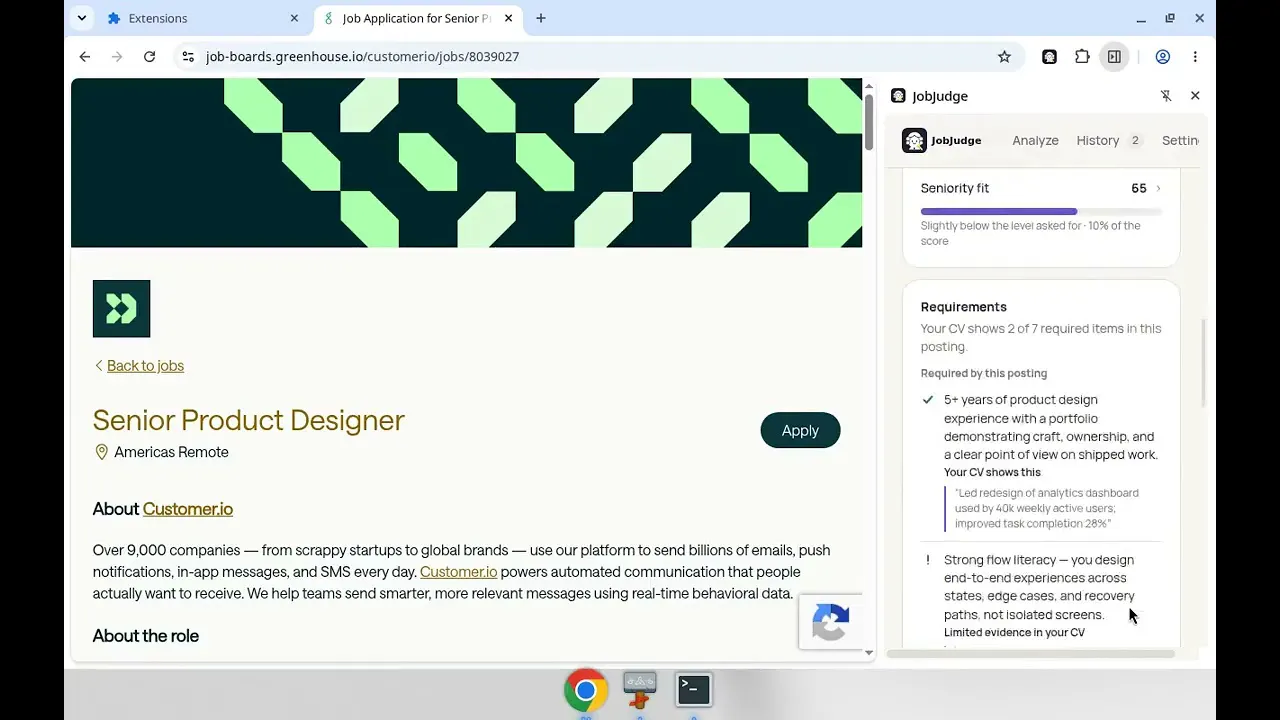Click the quoted analytics dashboard CV excerpt
This screenshot has width=1280, height=720.
[x=1047, y=508]
